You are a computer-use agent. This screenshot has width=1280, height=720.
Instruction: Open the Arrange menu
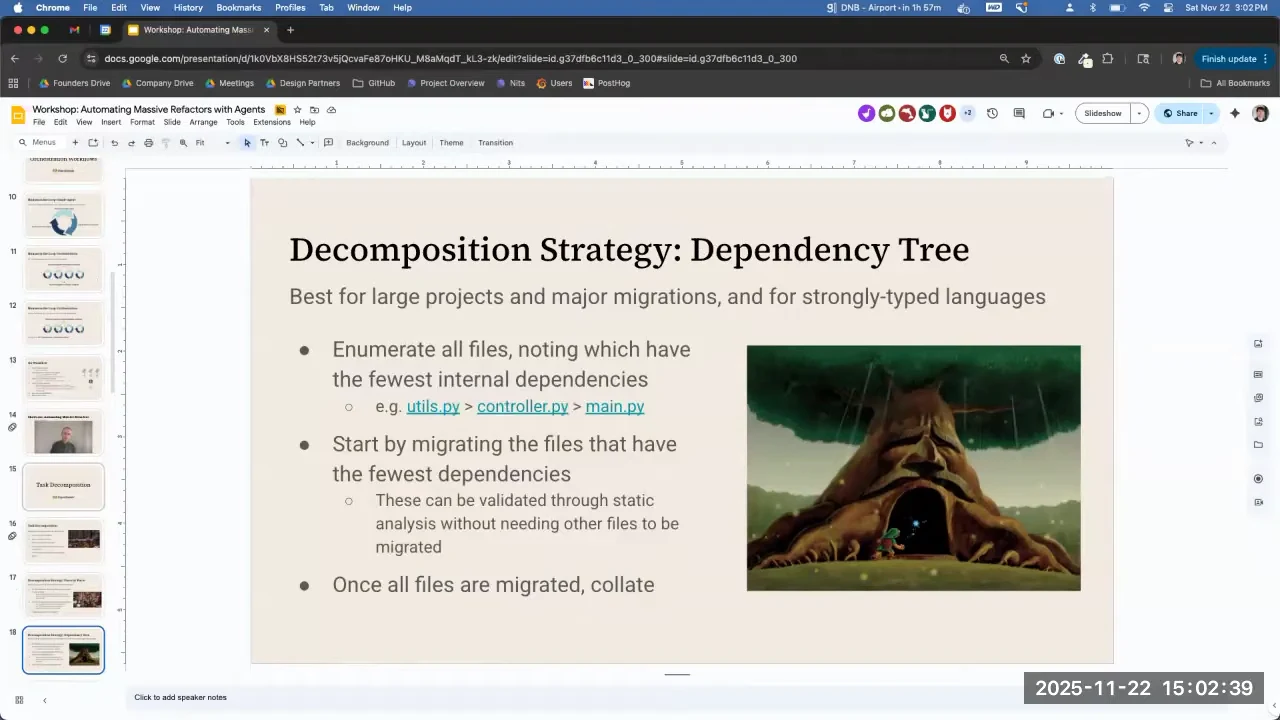[203, 122]
